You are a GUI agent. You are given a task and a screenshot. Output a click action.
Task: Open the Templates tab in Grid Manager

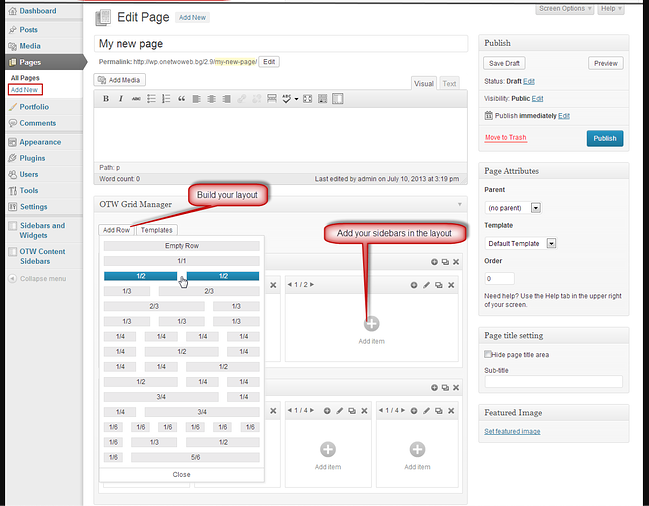(x=156, y=230)
